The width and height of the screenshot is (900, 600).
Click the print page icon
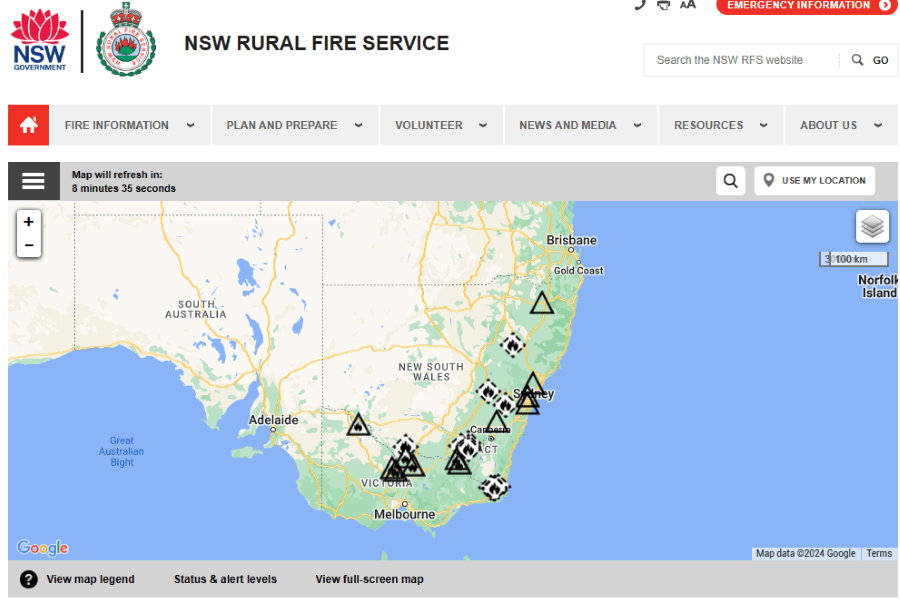tap(664, 5)
